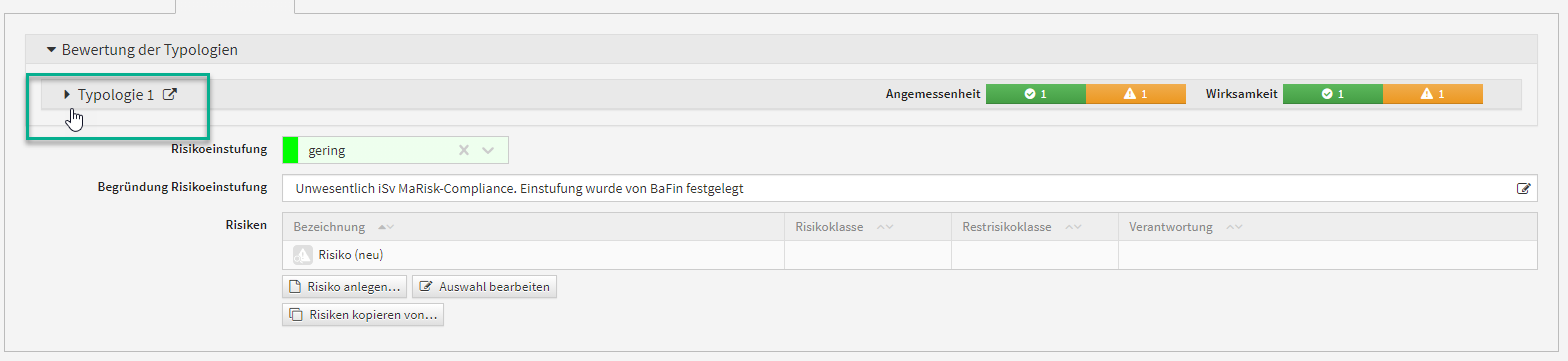Open Typologie 1 external link icon
1568x361 pixels.
tap(170, 95)
